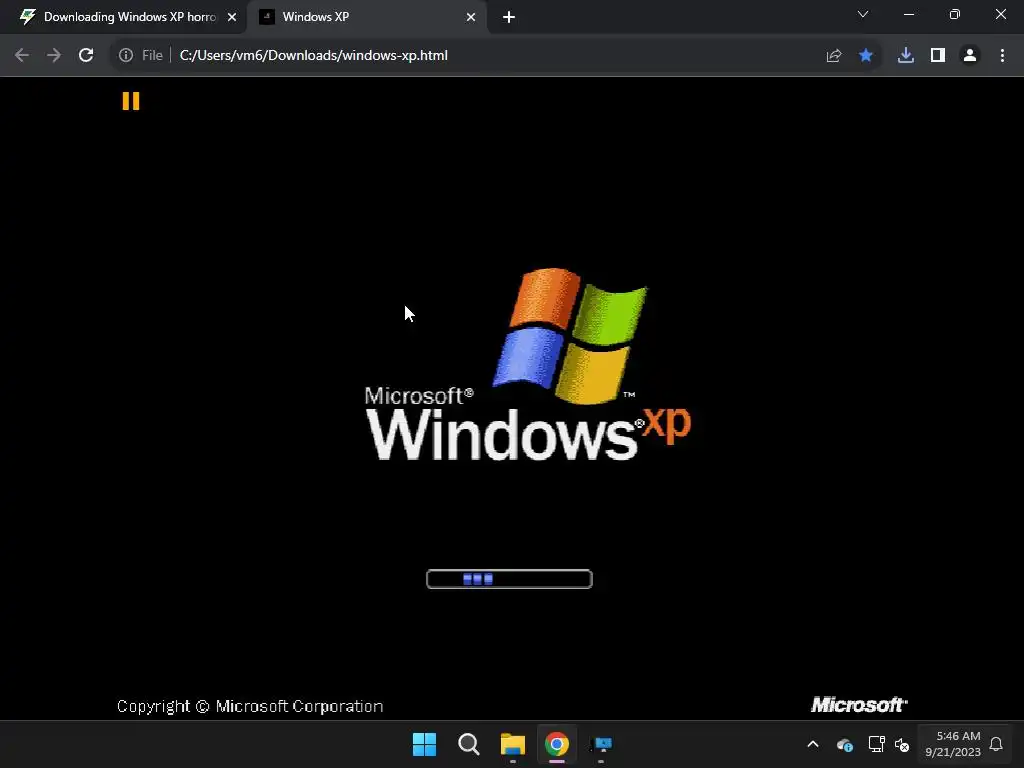Open the clock showing 5:46 AM

953,744
